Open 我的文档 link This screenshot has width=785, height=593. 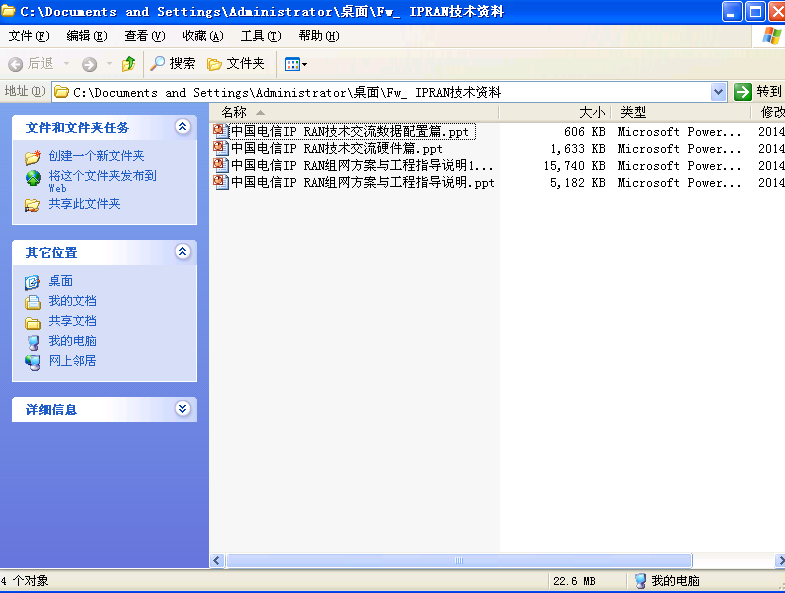(x=72, y=301)
